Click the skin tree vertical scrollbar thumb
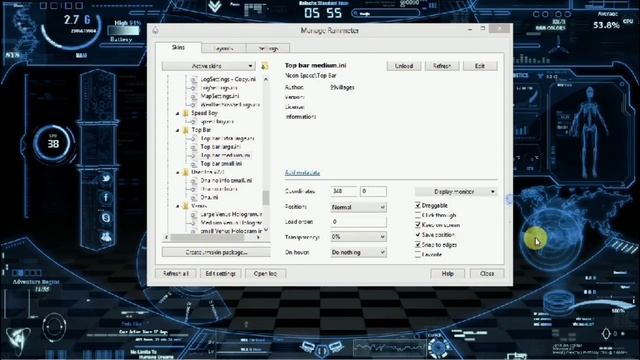 (x=266, y=198)
